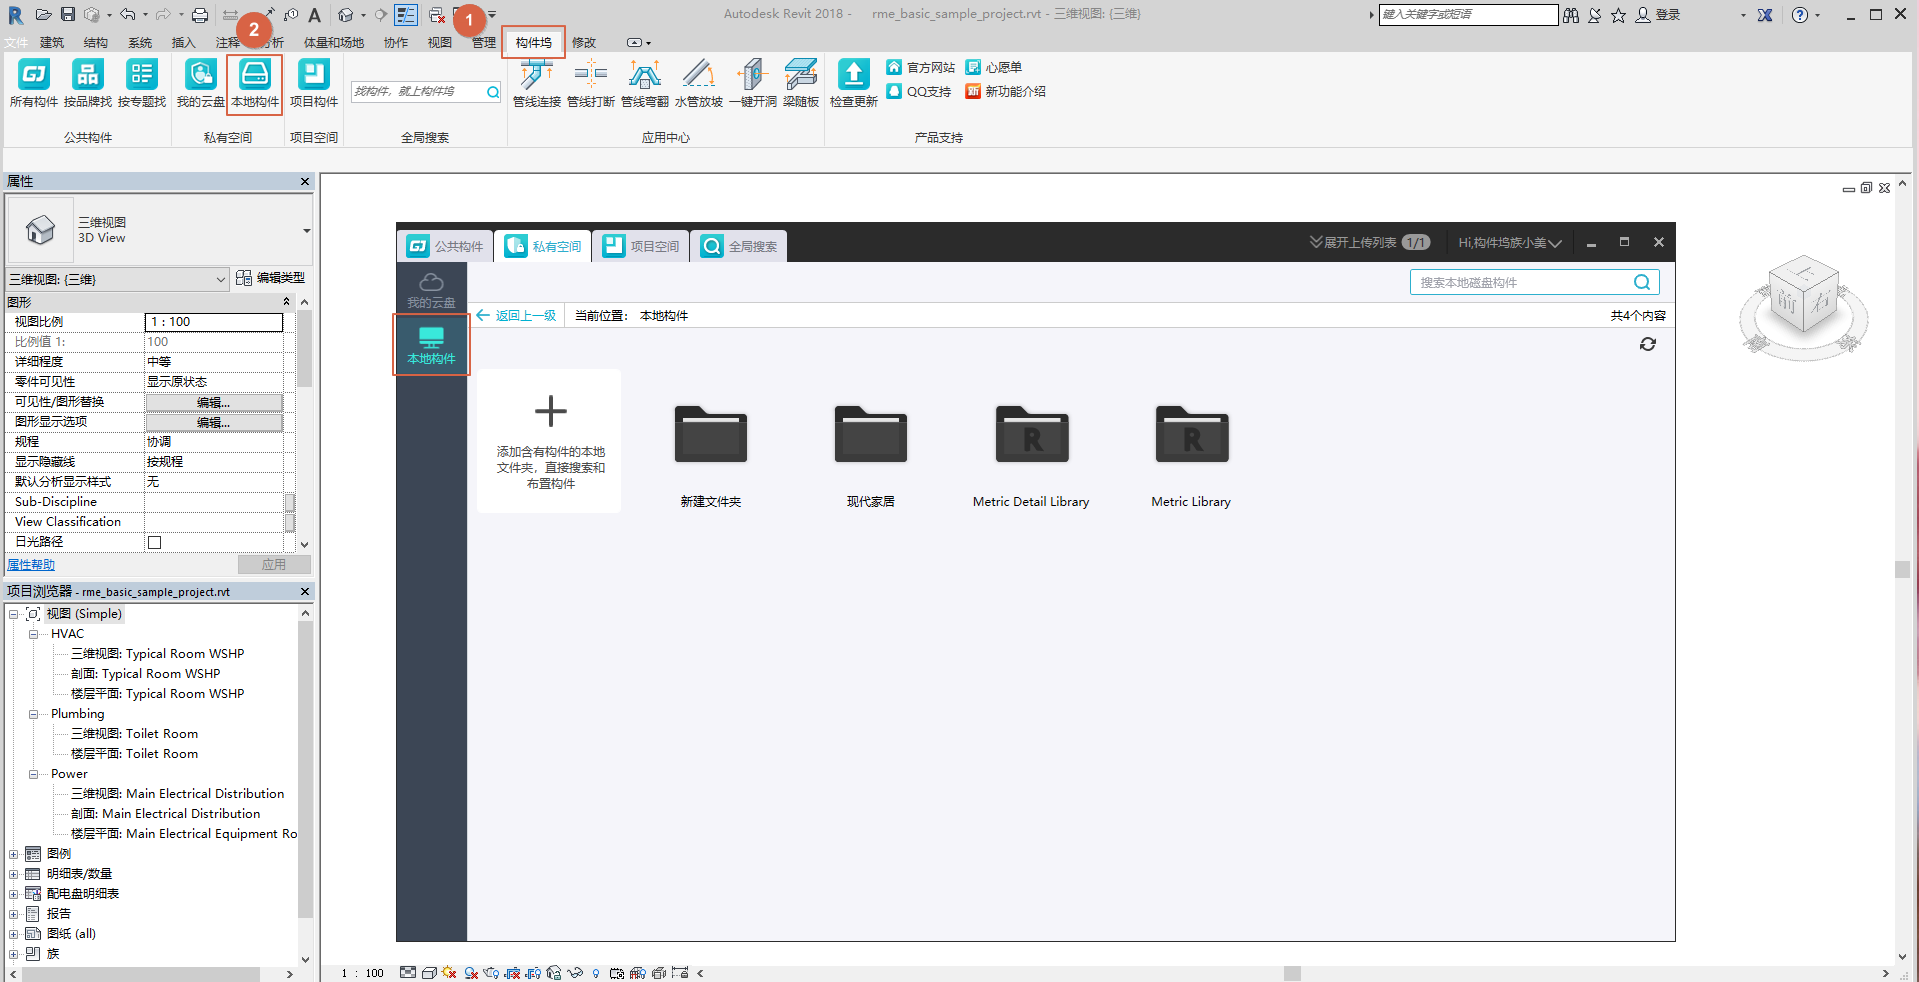
Task: Select 管线连接 pipe connect tool
Action: click(537, 83)
